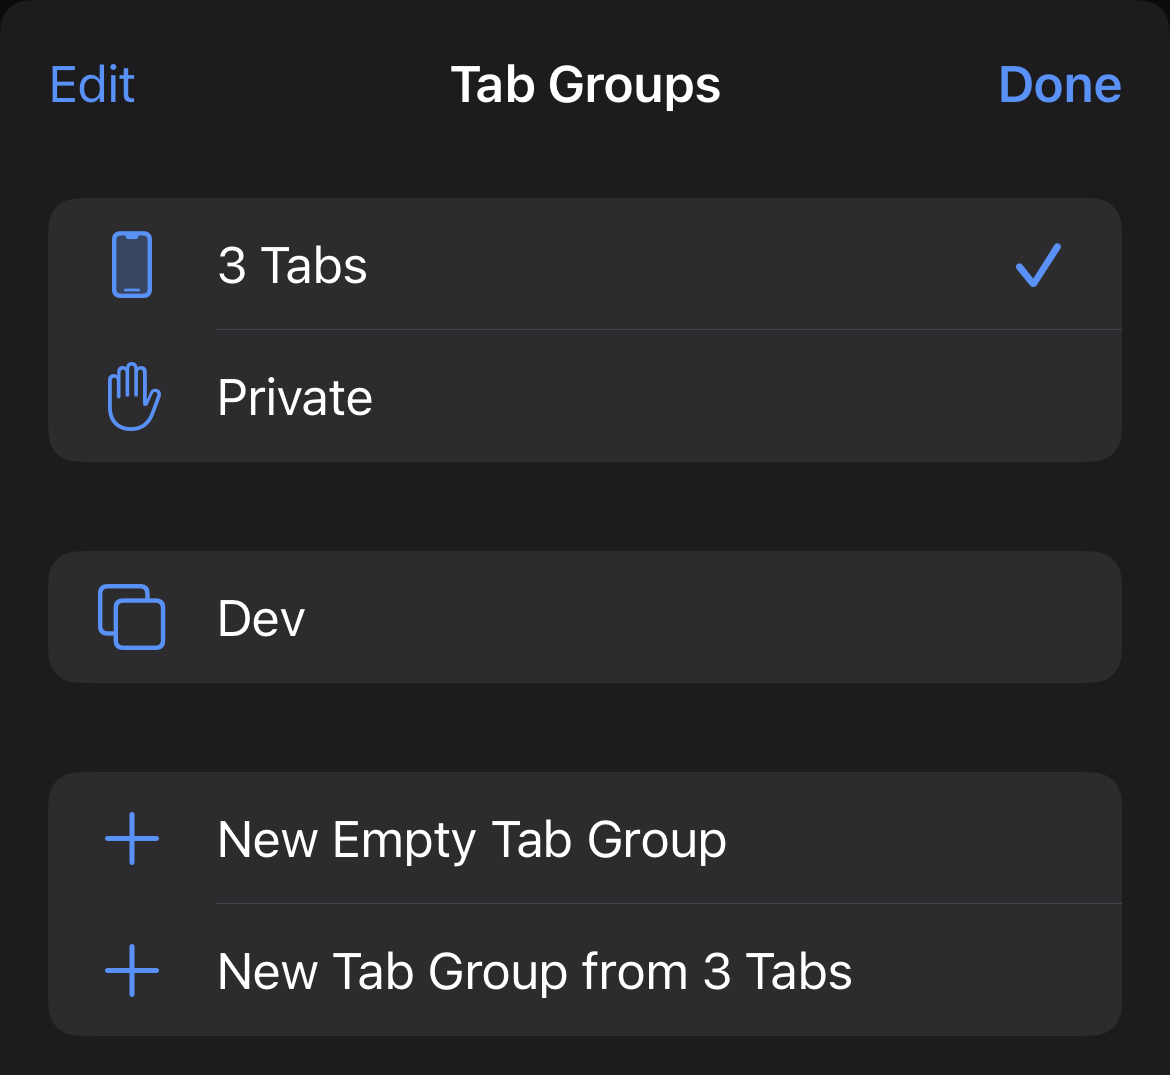Tap Done to close Tab Groups
The width and height of the screenshot is (1170, 1075).
point(1059,85)
